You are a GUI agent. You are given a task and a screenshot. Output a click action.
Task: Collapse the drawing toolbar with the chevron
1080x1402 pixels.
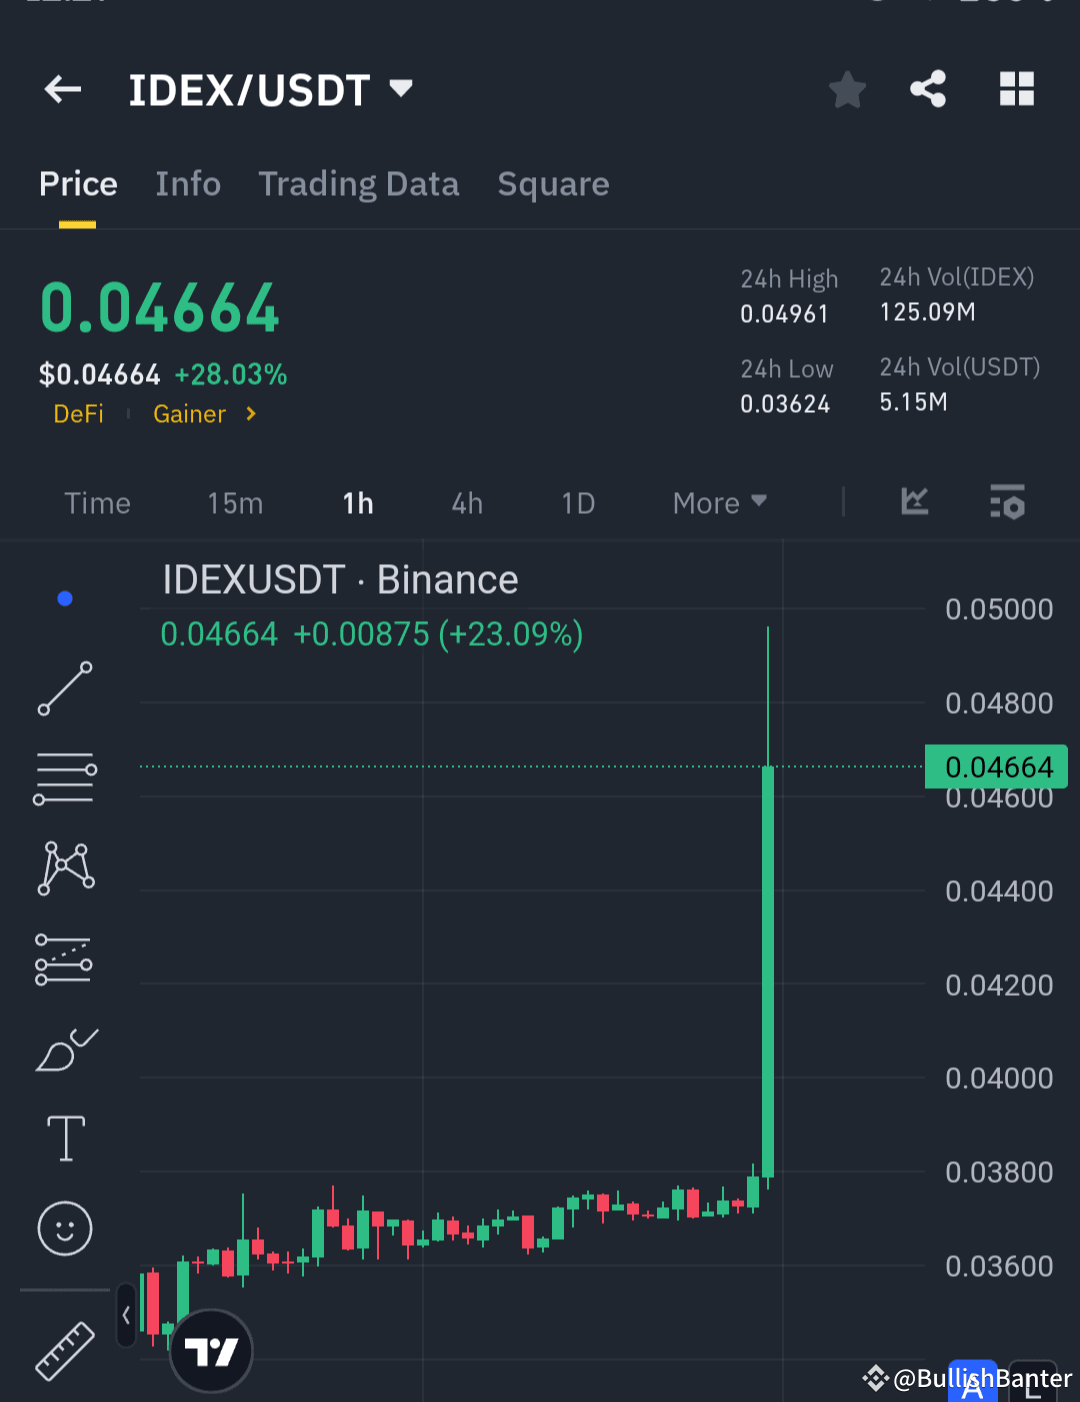pos(125,1315)
